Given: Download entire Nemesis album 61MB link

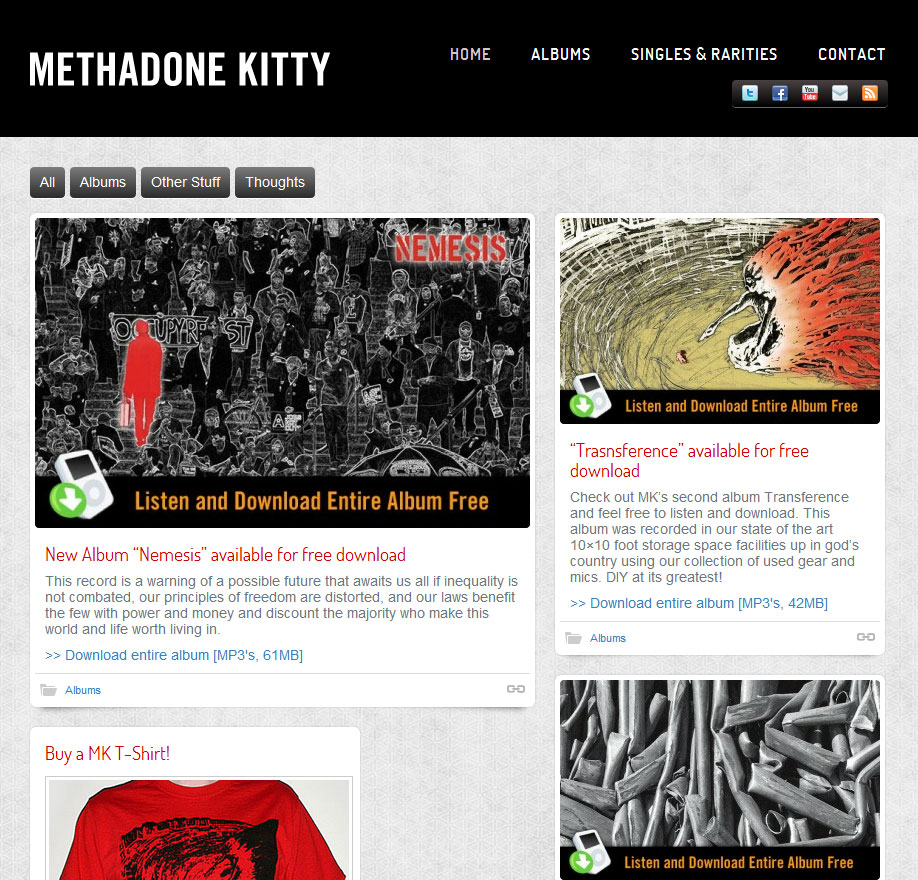Looking at the screenshot, I should (x=174, y=655).
